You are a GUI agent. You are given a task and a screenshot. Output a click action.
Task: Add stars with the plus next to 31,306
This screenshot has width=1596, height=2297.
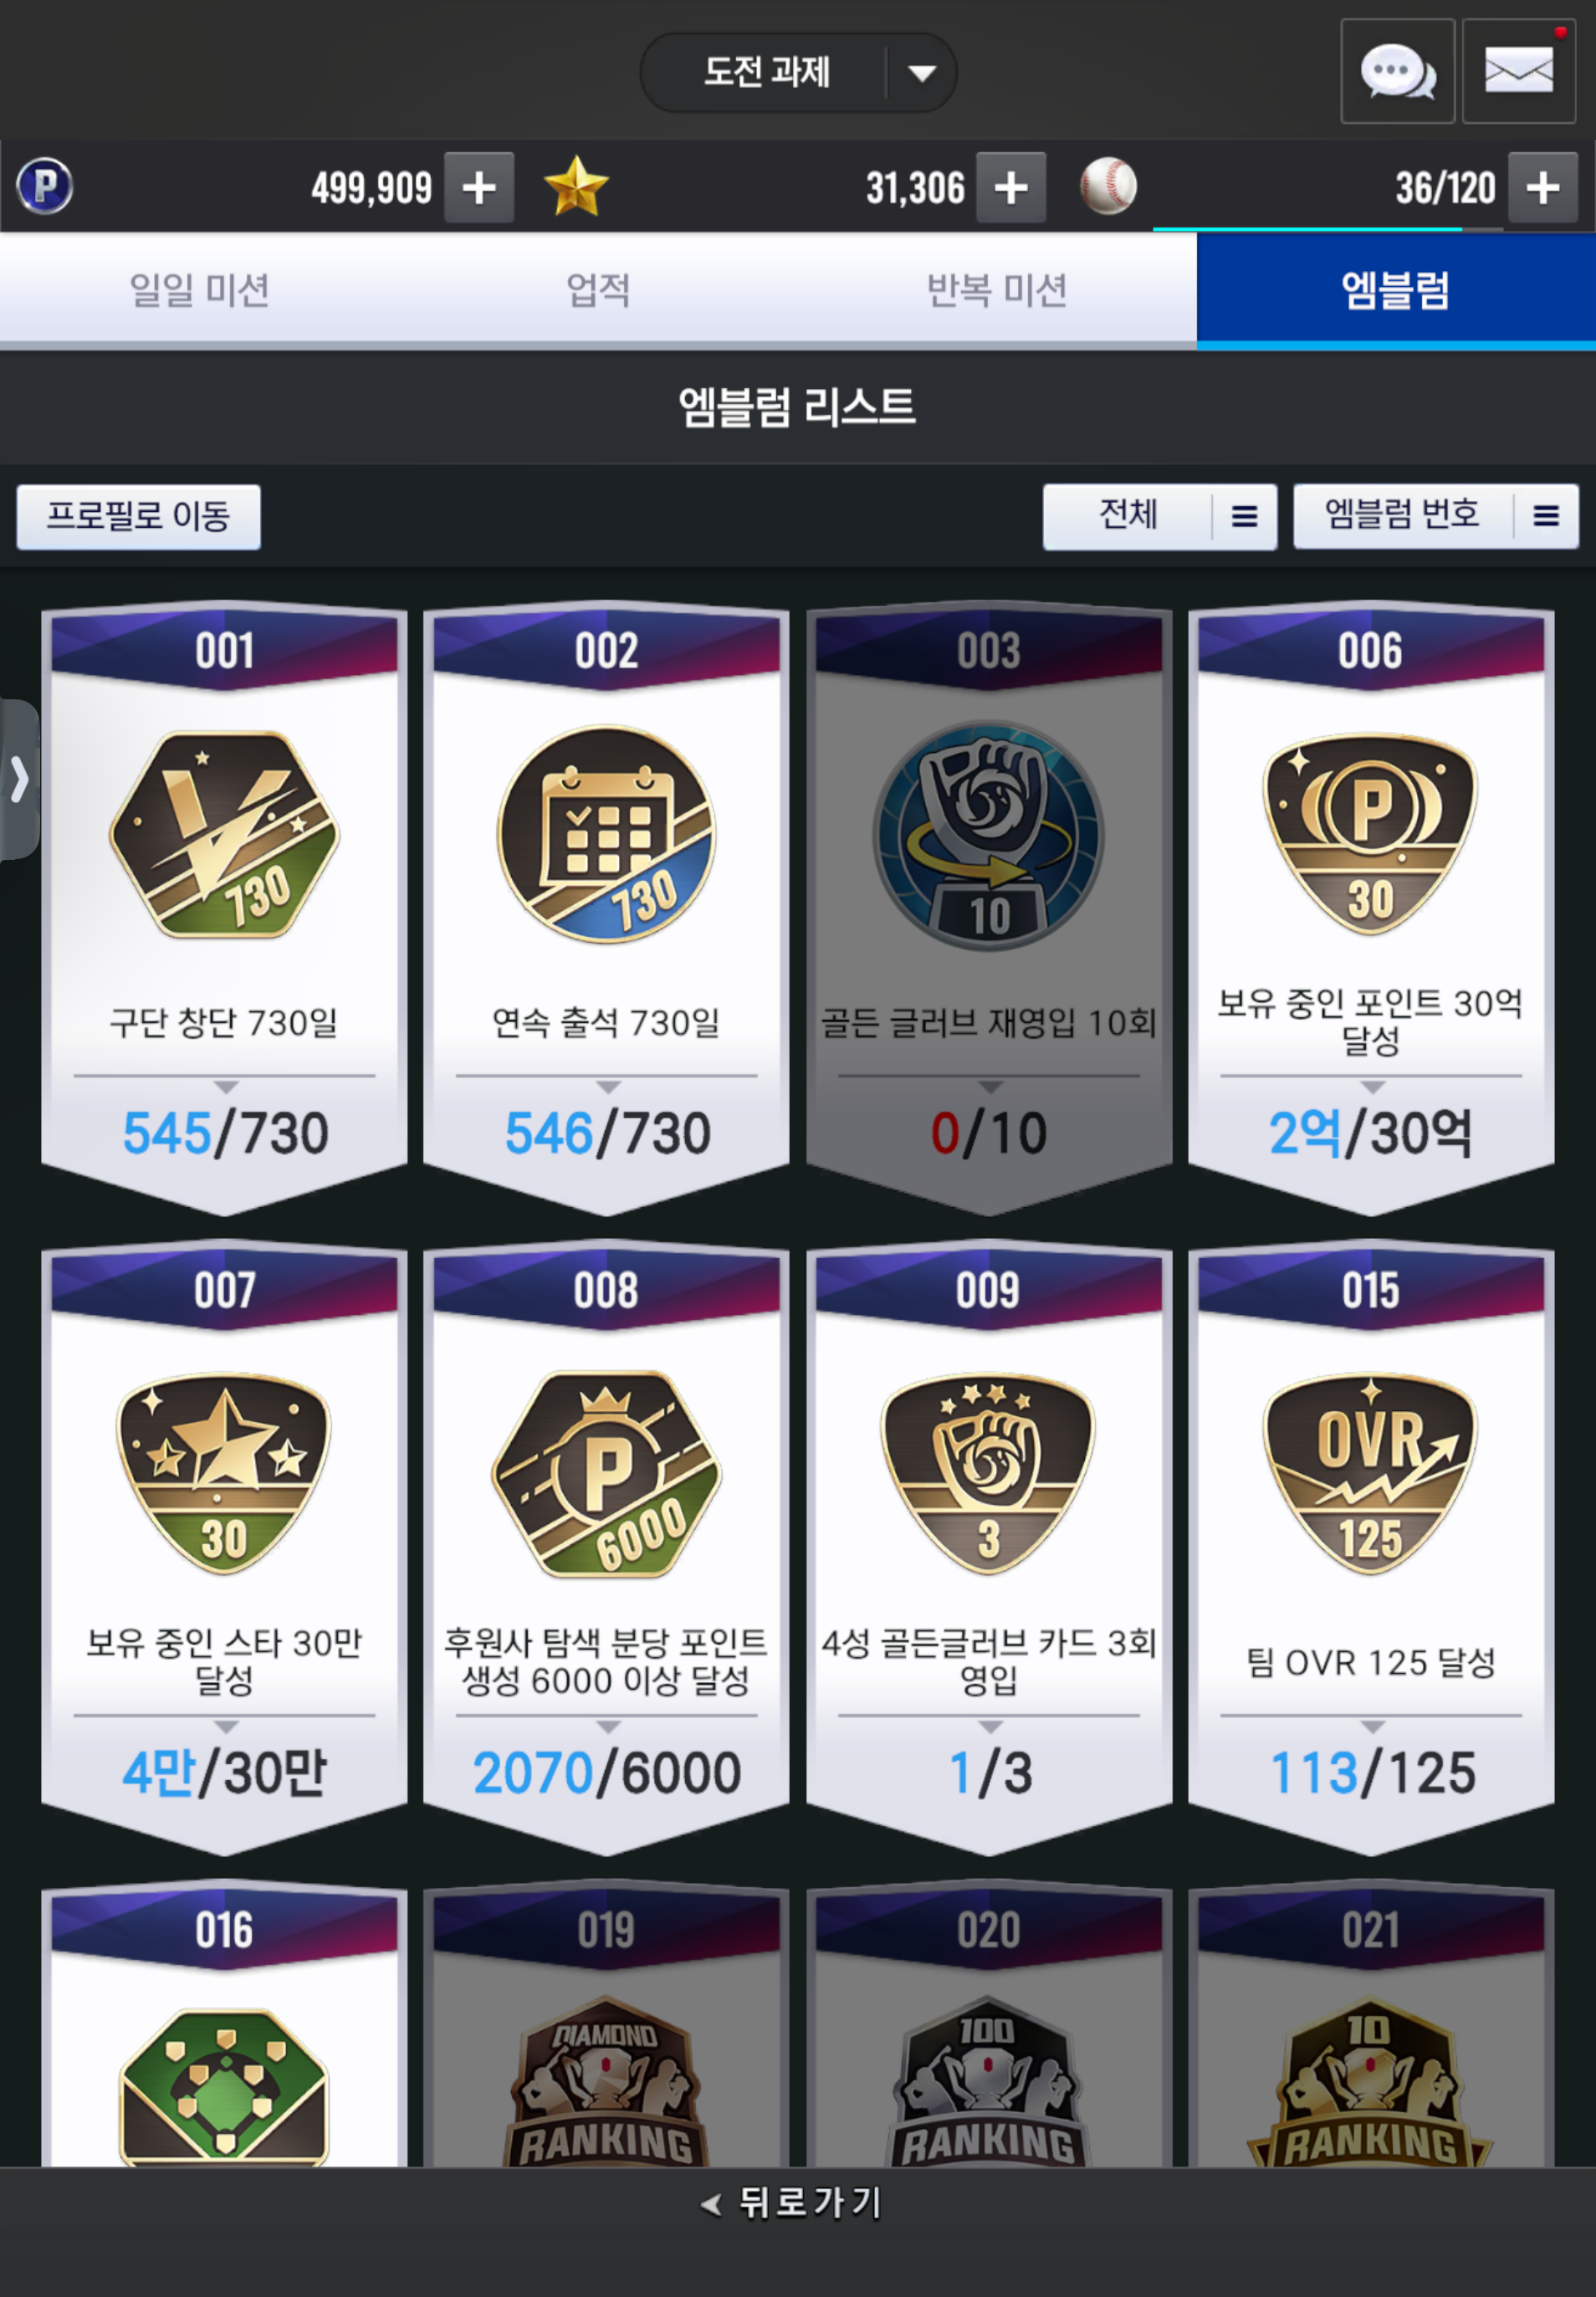click(x=1011, y=187)
